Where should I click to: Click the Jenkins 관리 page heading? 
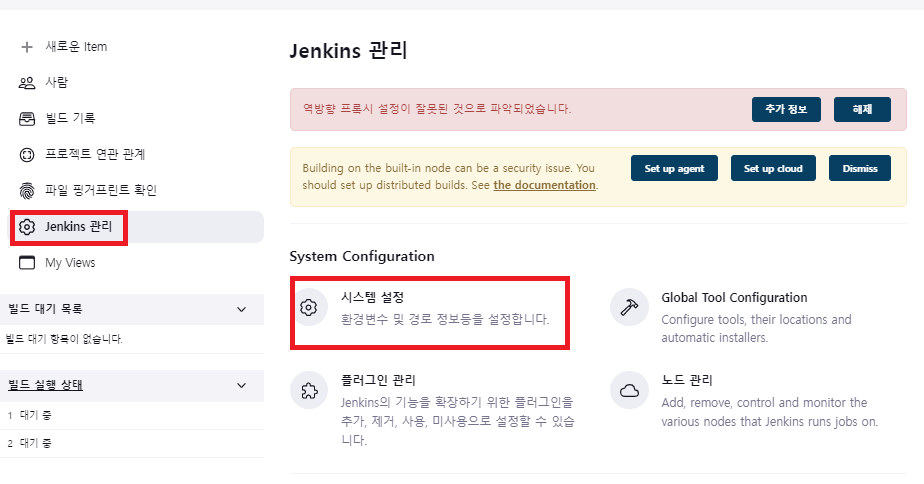coord(348,51)
